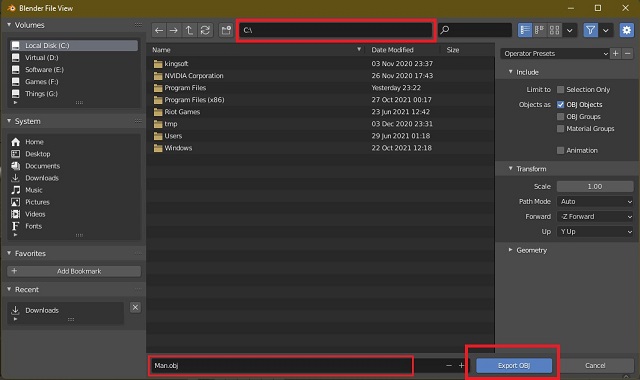Add a new operator preset
This screenshot has width=640, height=380.
tap(616, 53)
